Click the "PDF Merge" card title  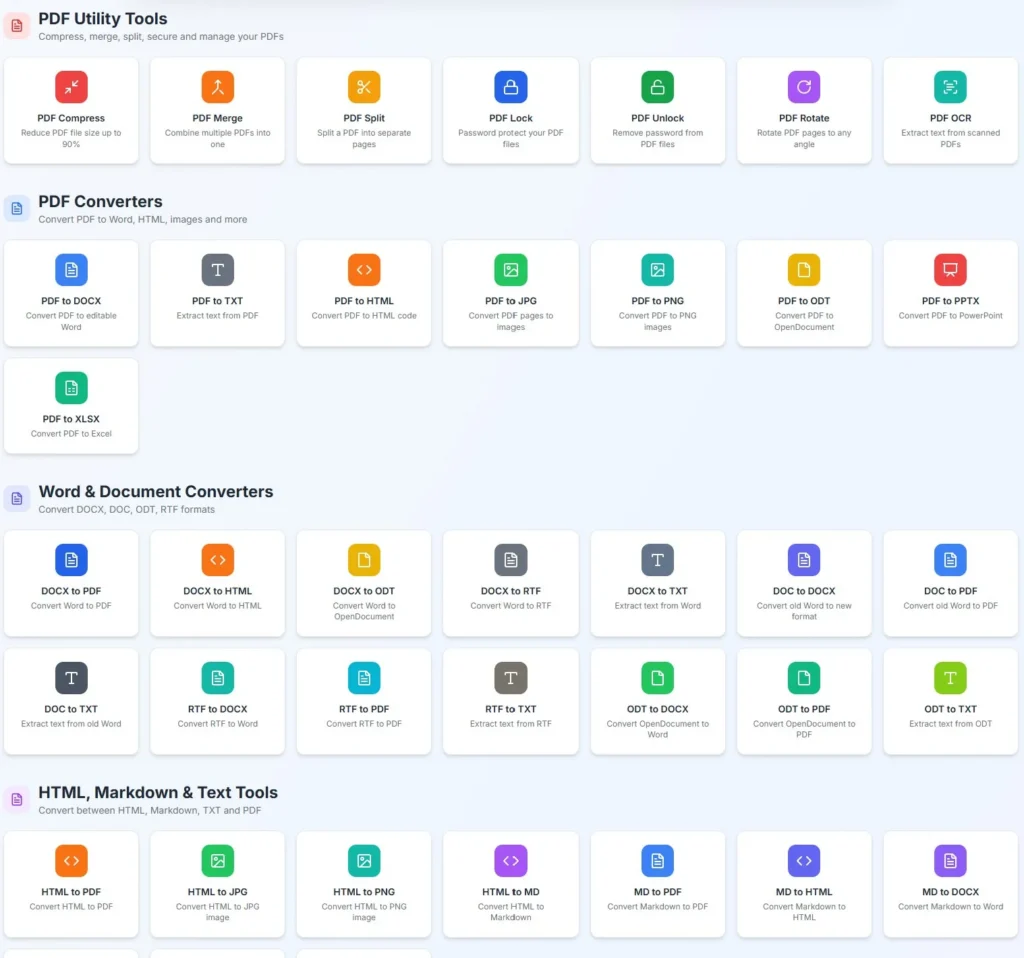(x=217, y=118)
